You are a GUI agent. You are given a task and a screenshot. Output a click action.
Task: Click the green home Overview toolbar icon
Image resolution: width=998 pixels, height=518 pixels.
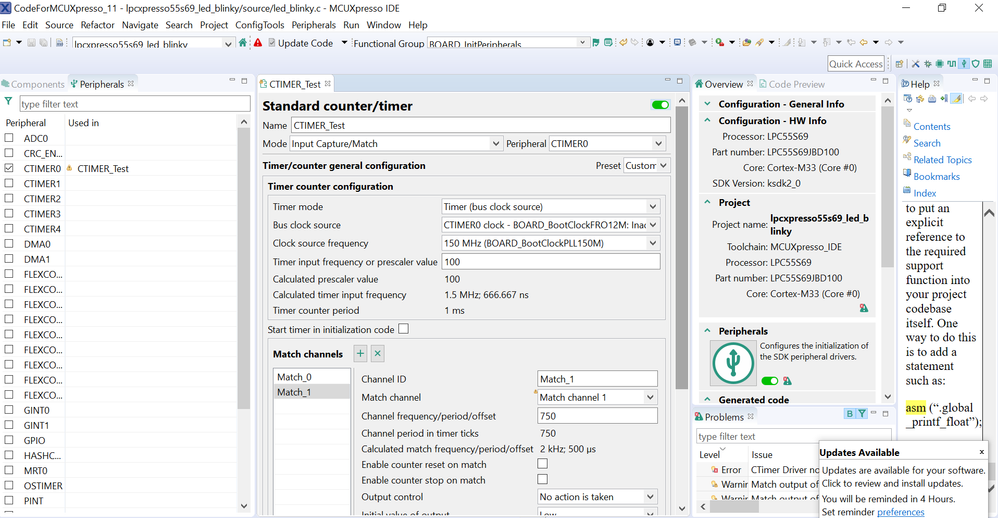pos(242,43)
